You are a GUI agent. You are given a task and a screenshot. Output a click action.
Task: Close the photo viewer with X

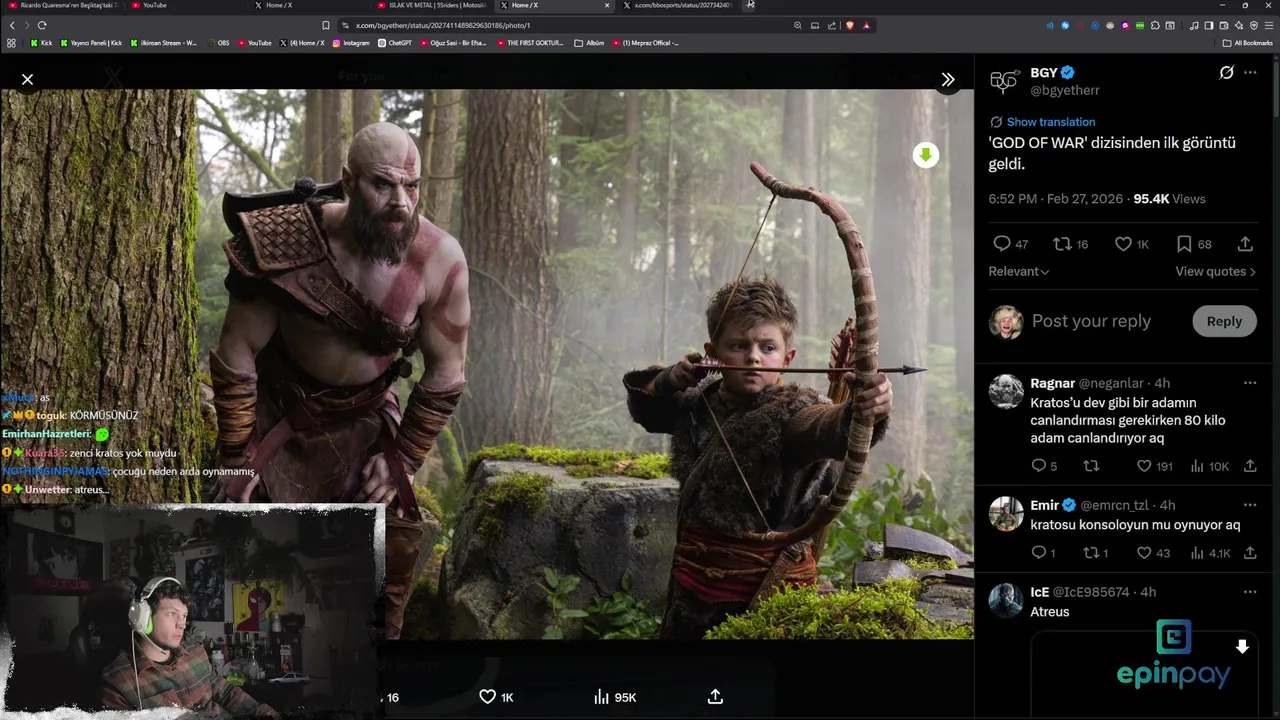[x=27, y=79]
